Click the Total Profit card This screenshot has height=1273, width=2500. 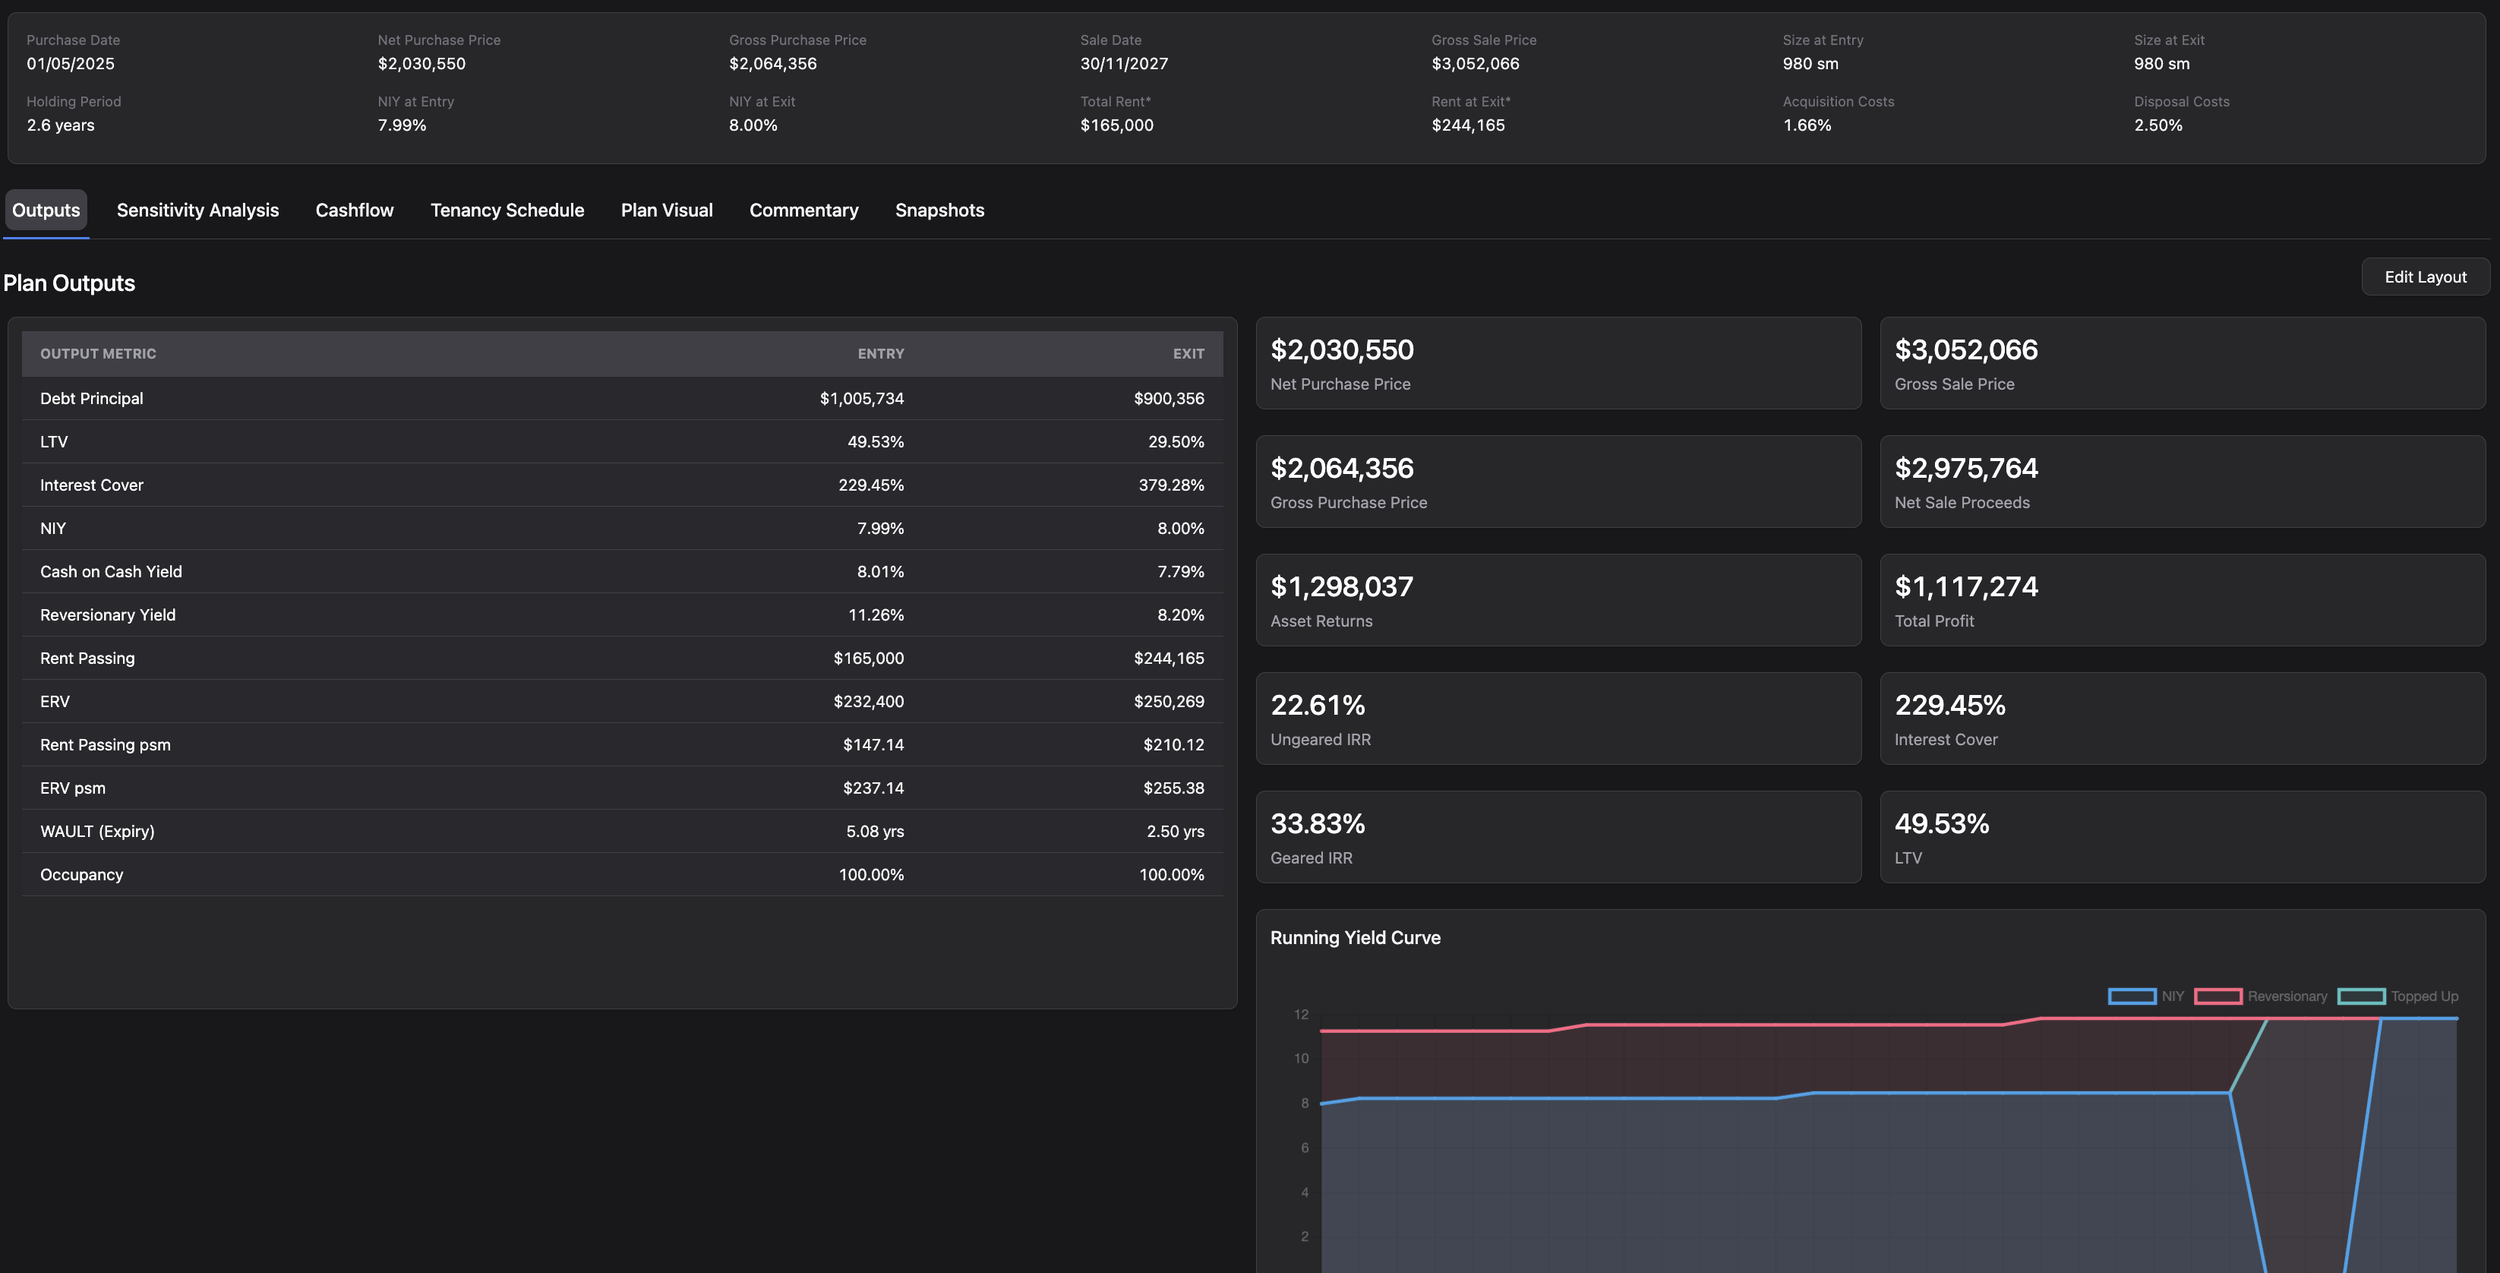click(x=2182, y=600)
